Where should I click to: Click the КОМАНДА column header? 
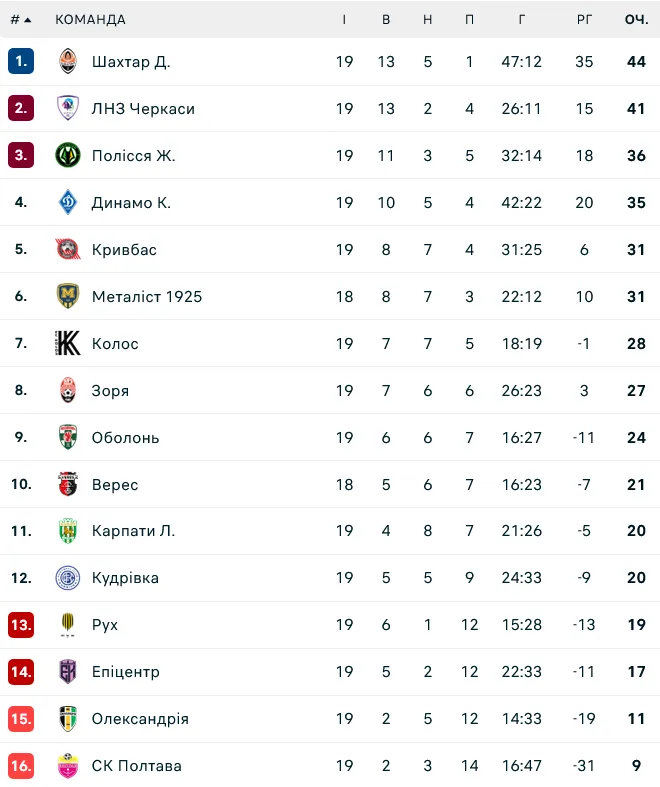[x=90, y=20]
